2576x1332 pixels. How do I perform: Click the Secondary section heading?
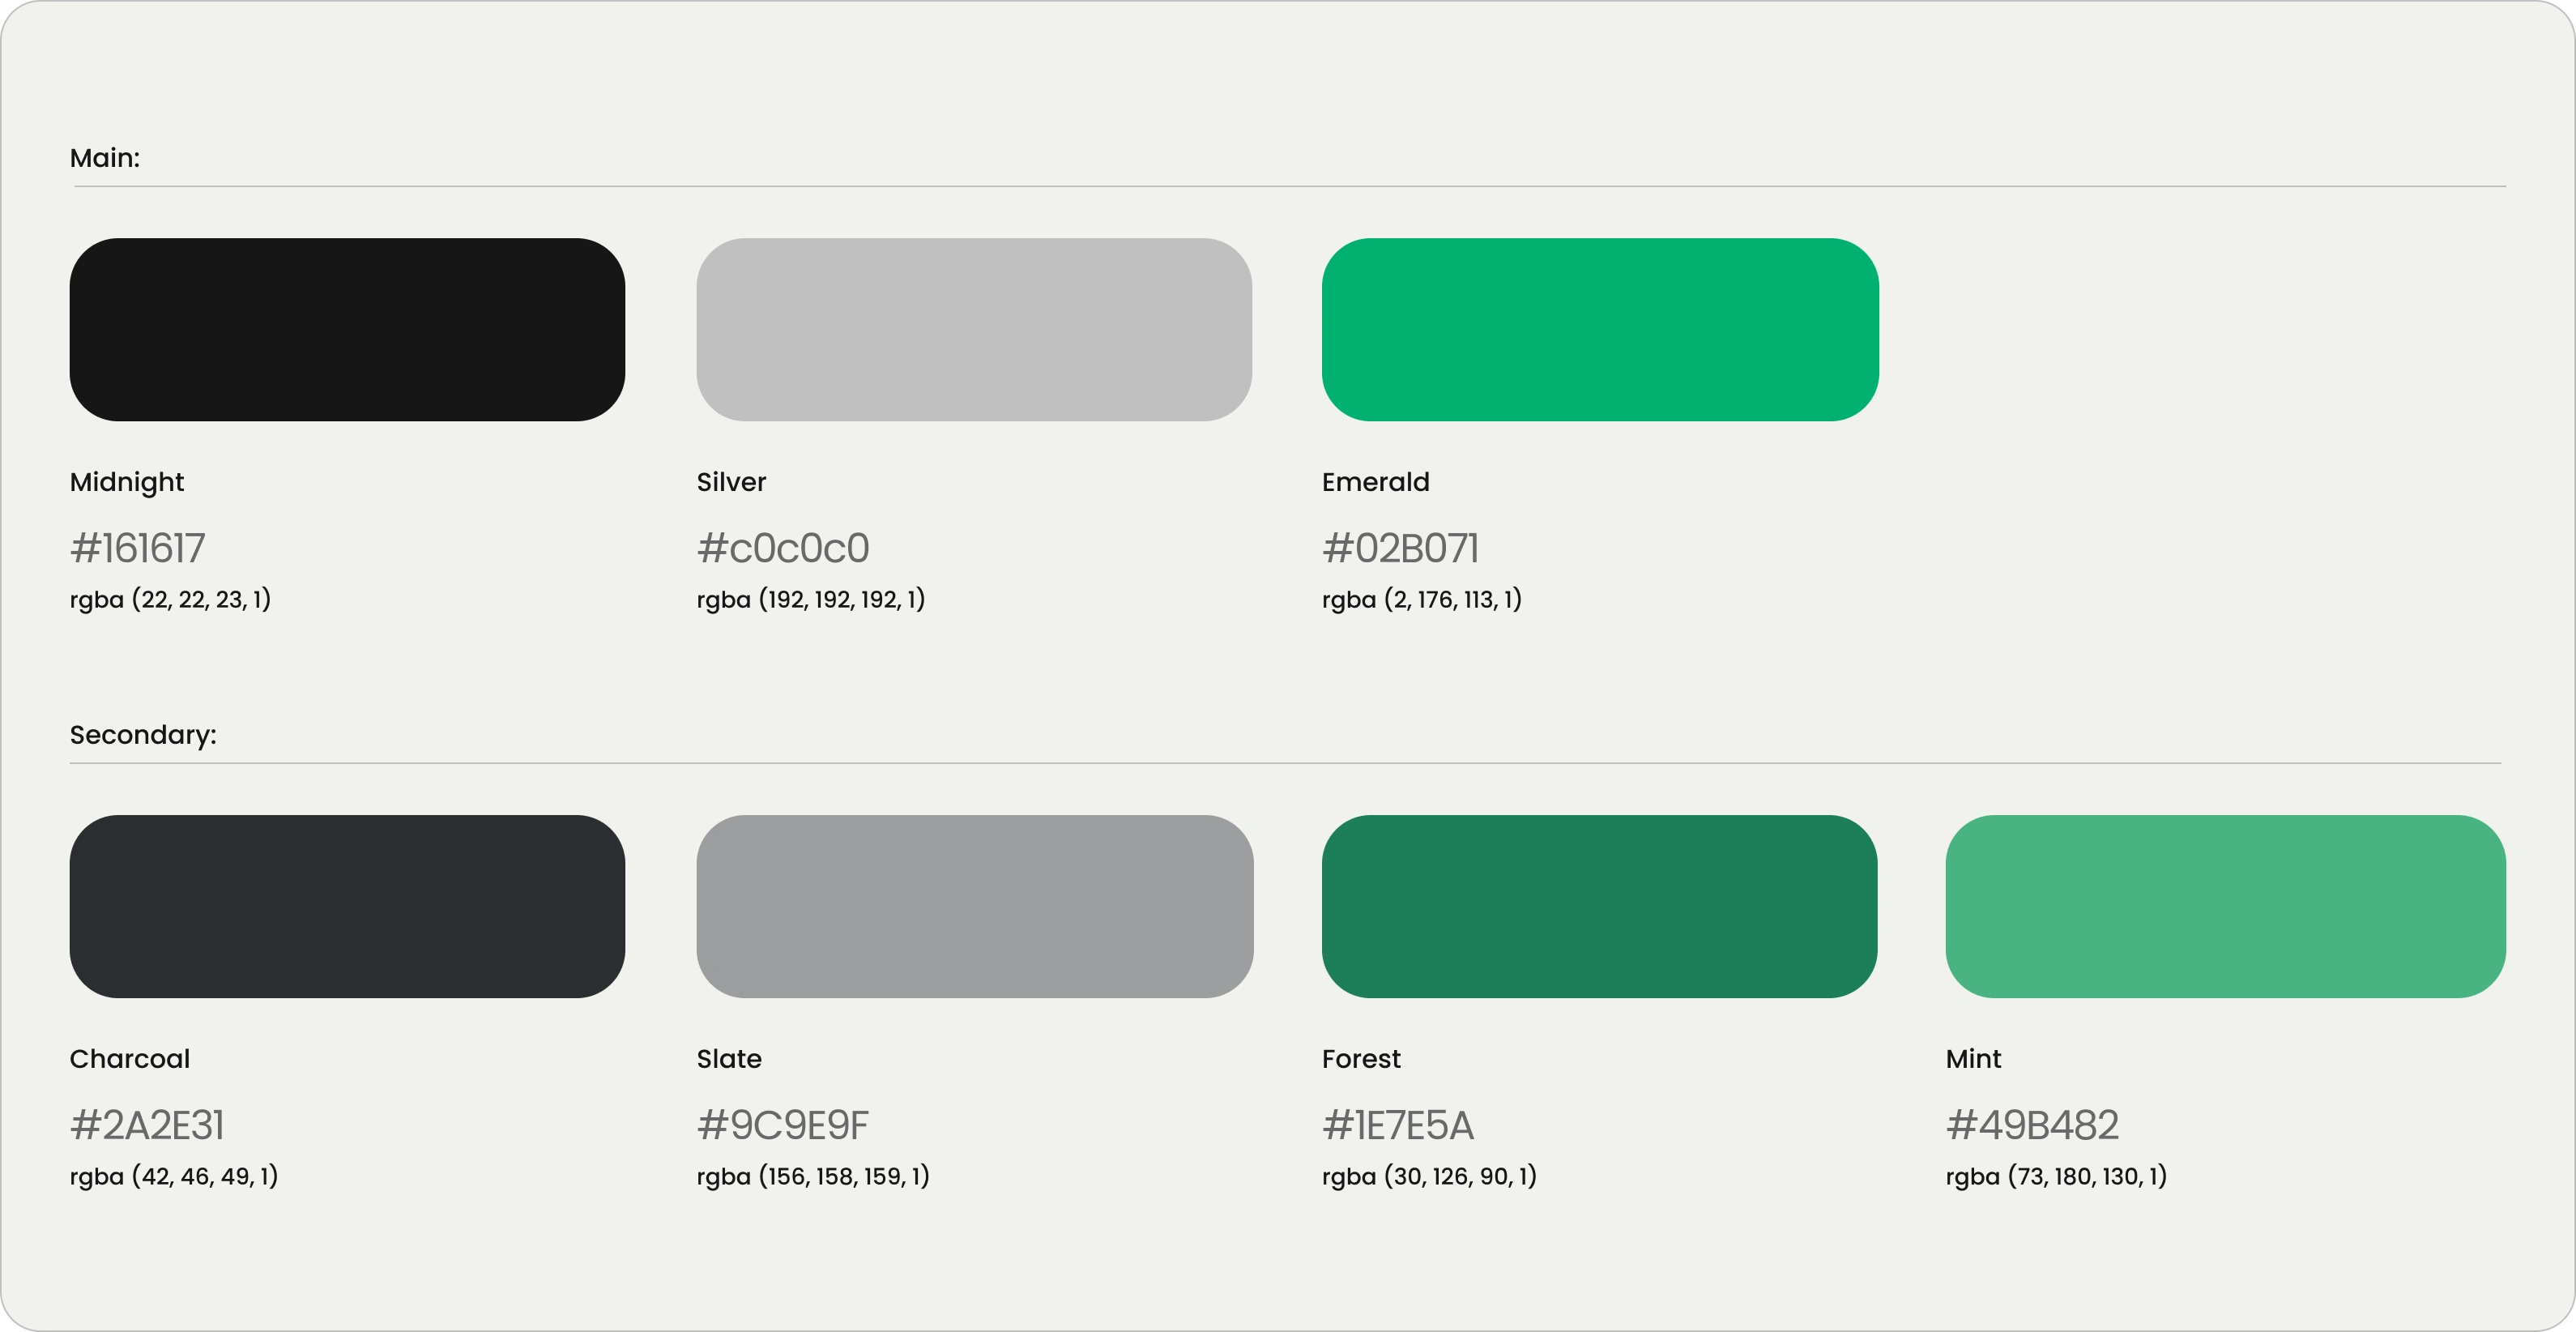point(143,735)
